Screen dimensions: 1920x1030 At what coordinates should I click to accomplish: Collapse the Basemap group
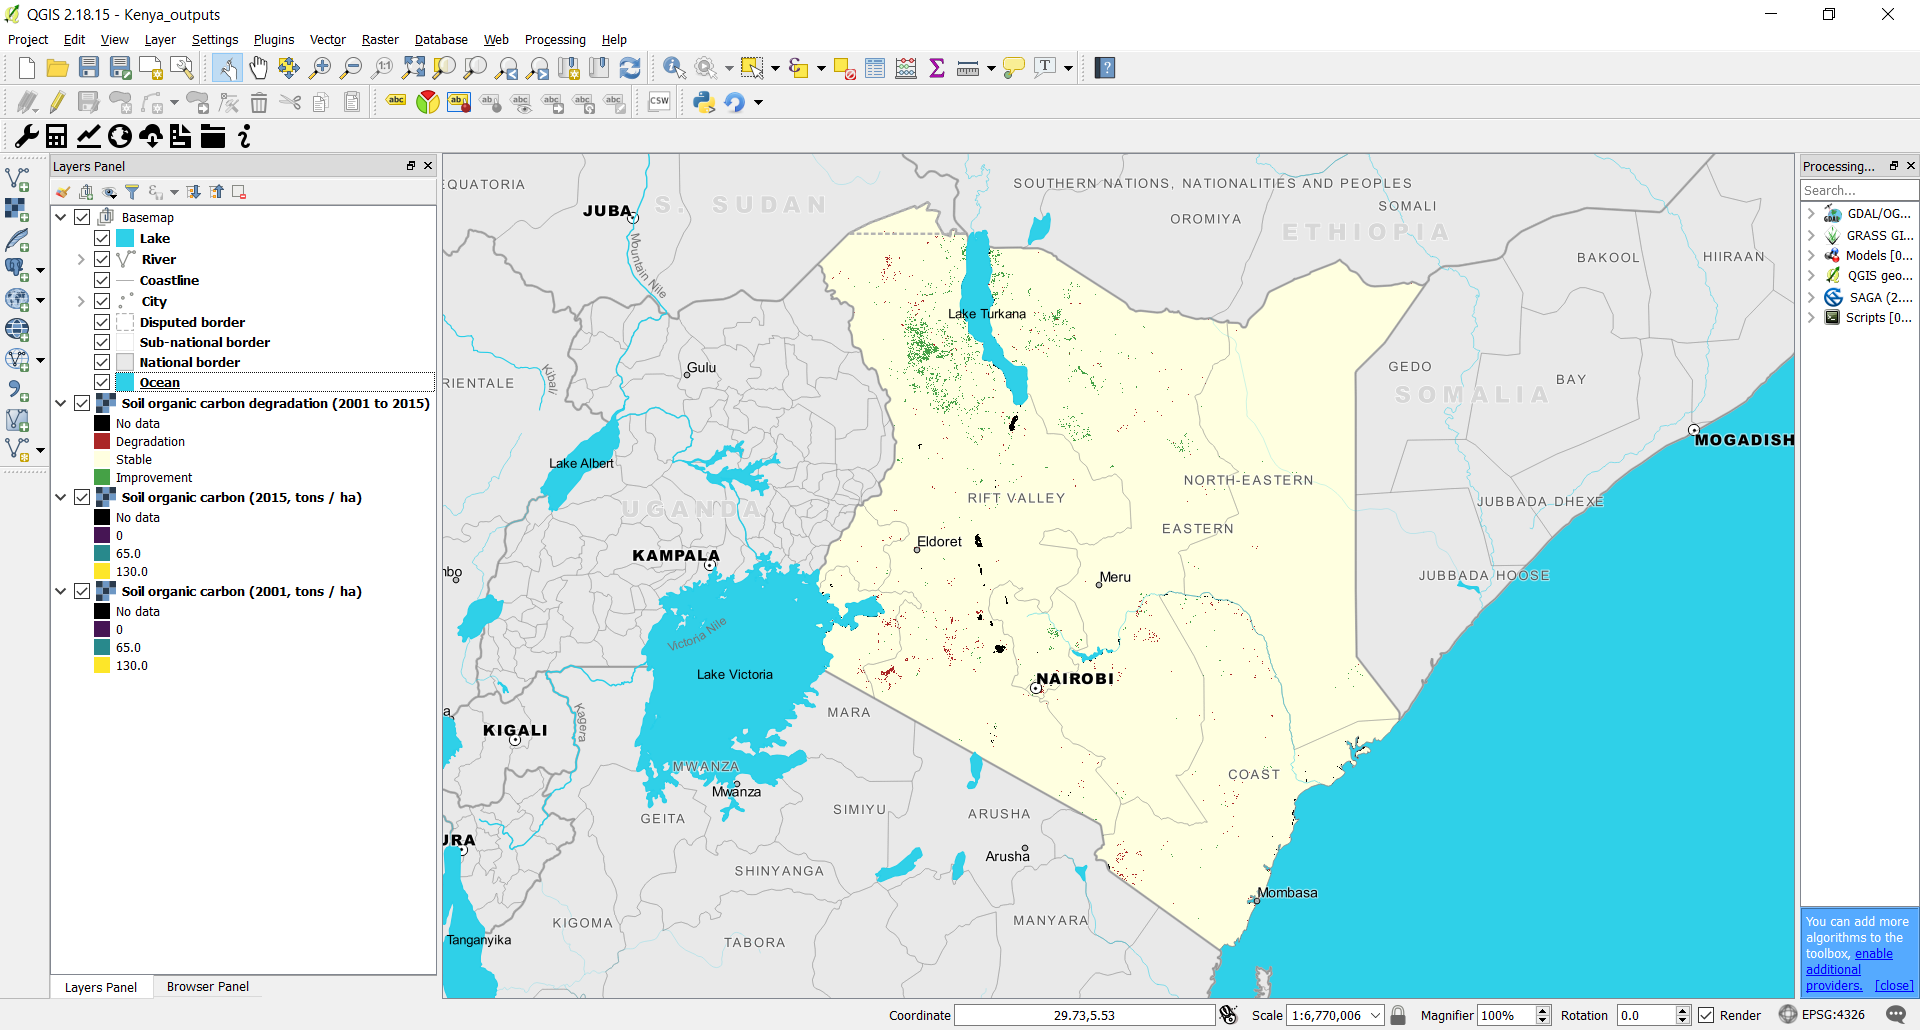(61, 217)
